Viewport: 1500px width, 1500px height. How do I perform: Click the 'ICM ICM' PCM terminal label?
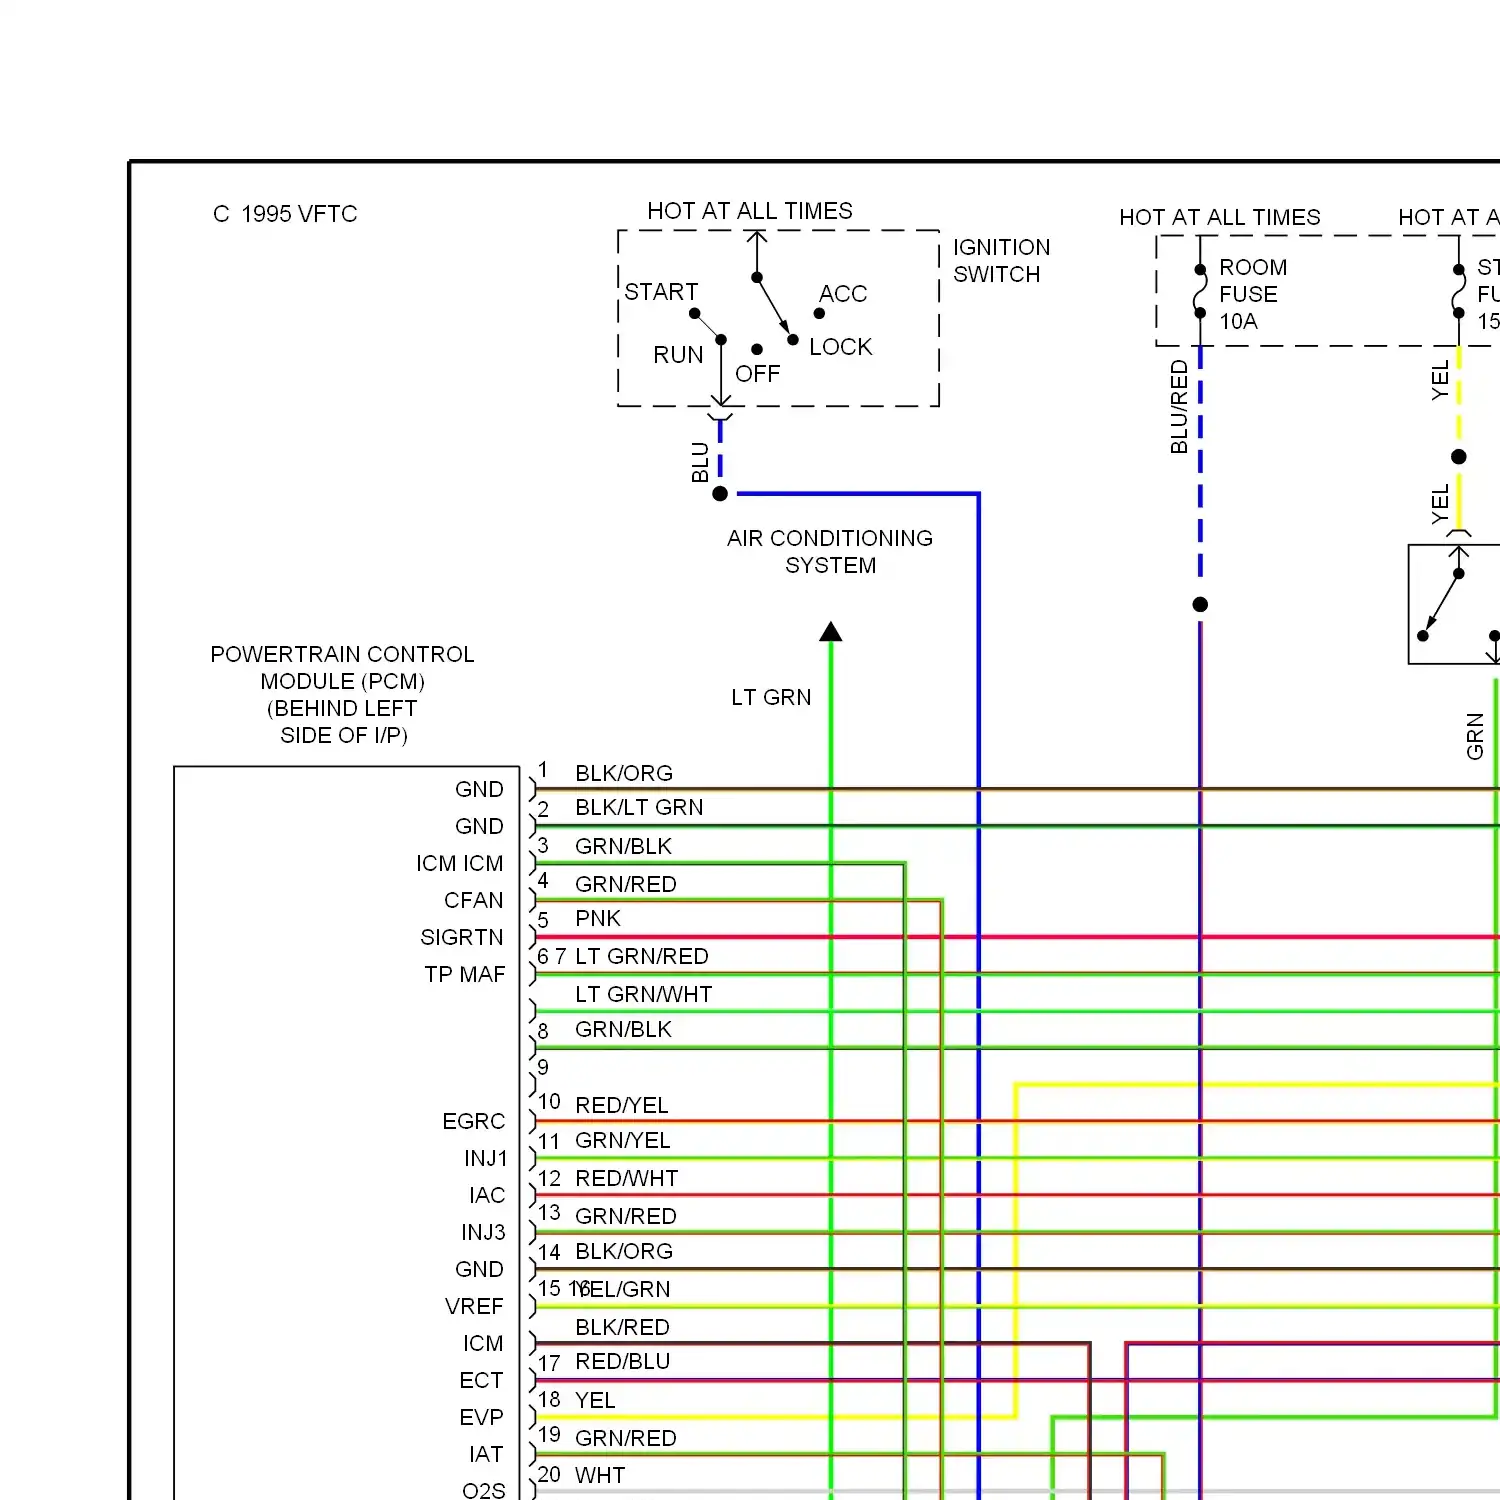click(460, 864)
